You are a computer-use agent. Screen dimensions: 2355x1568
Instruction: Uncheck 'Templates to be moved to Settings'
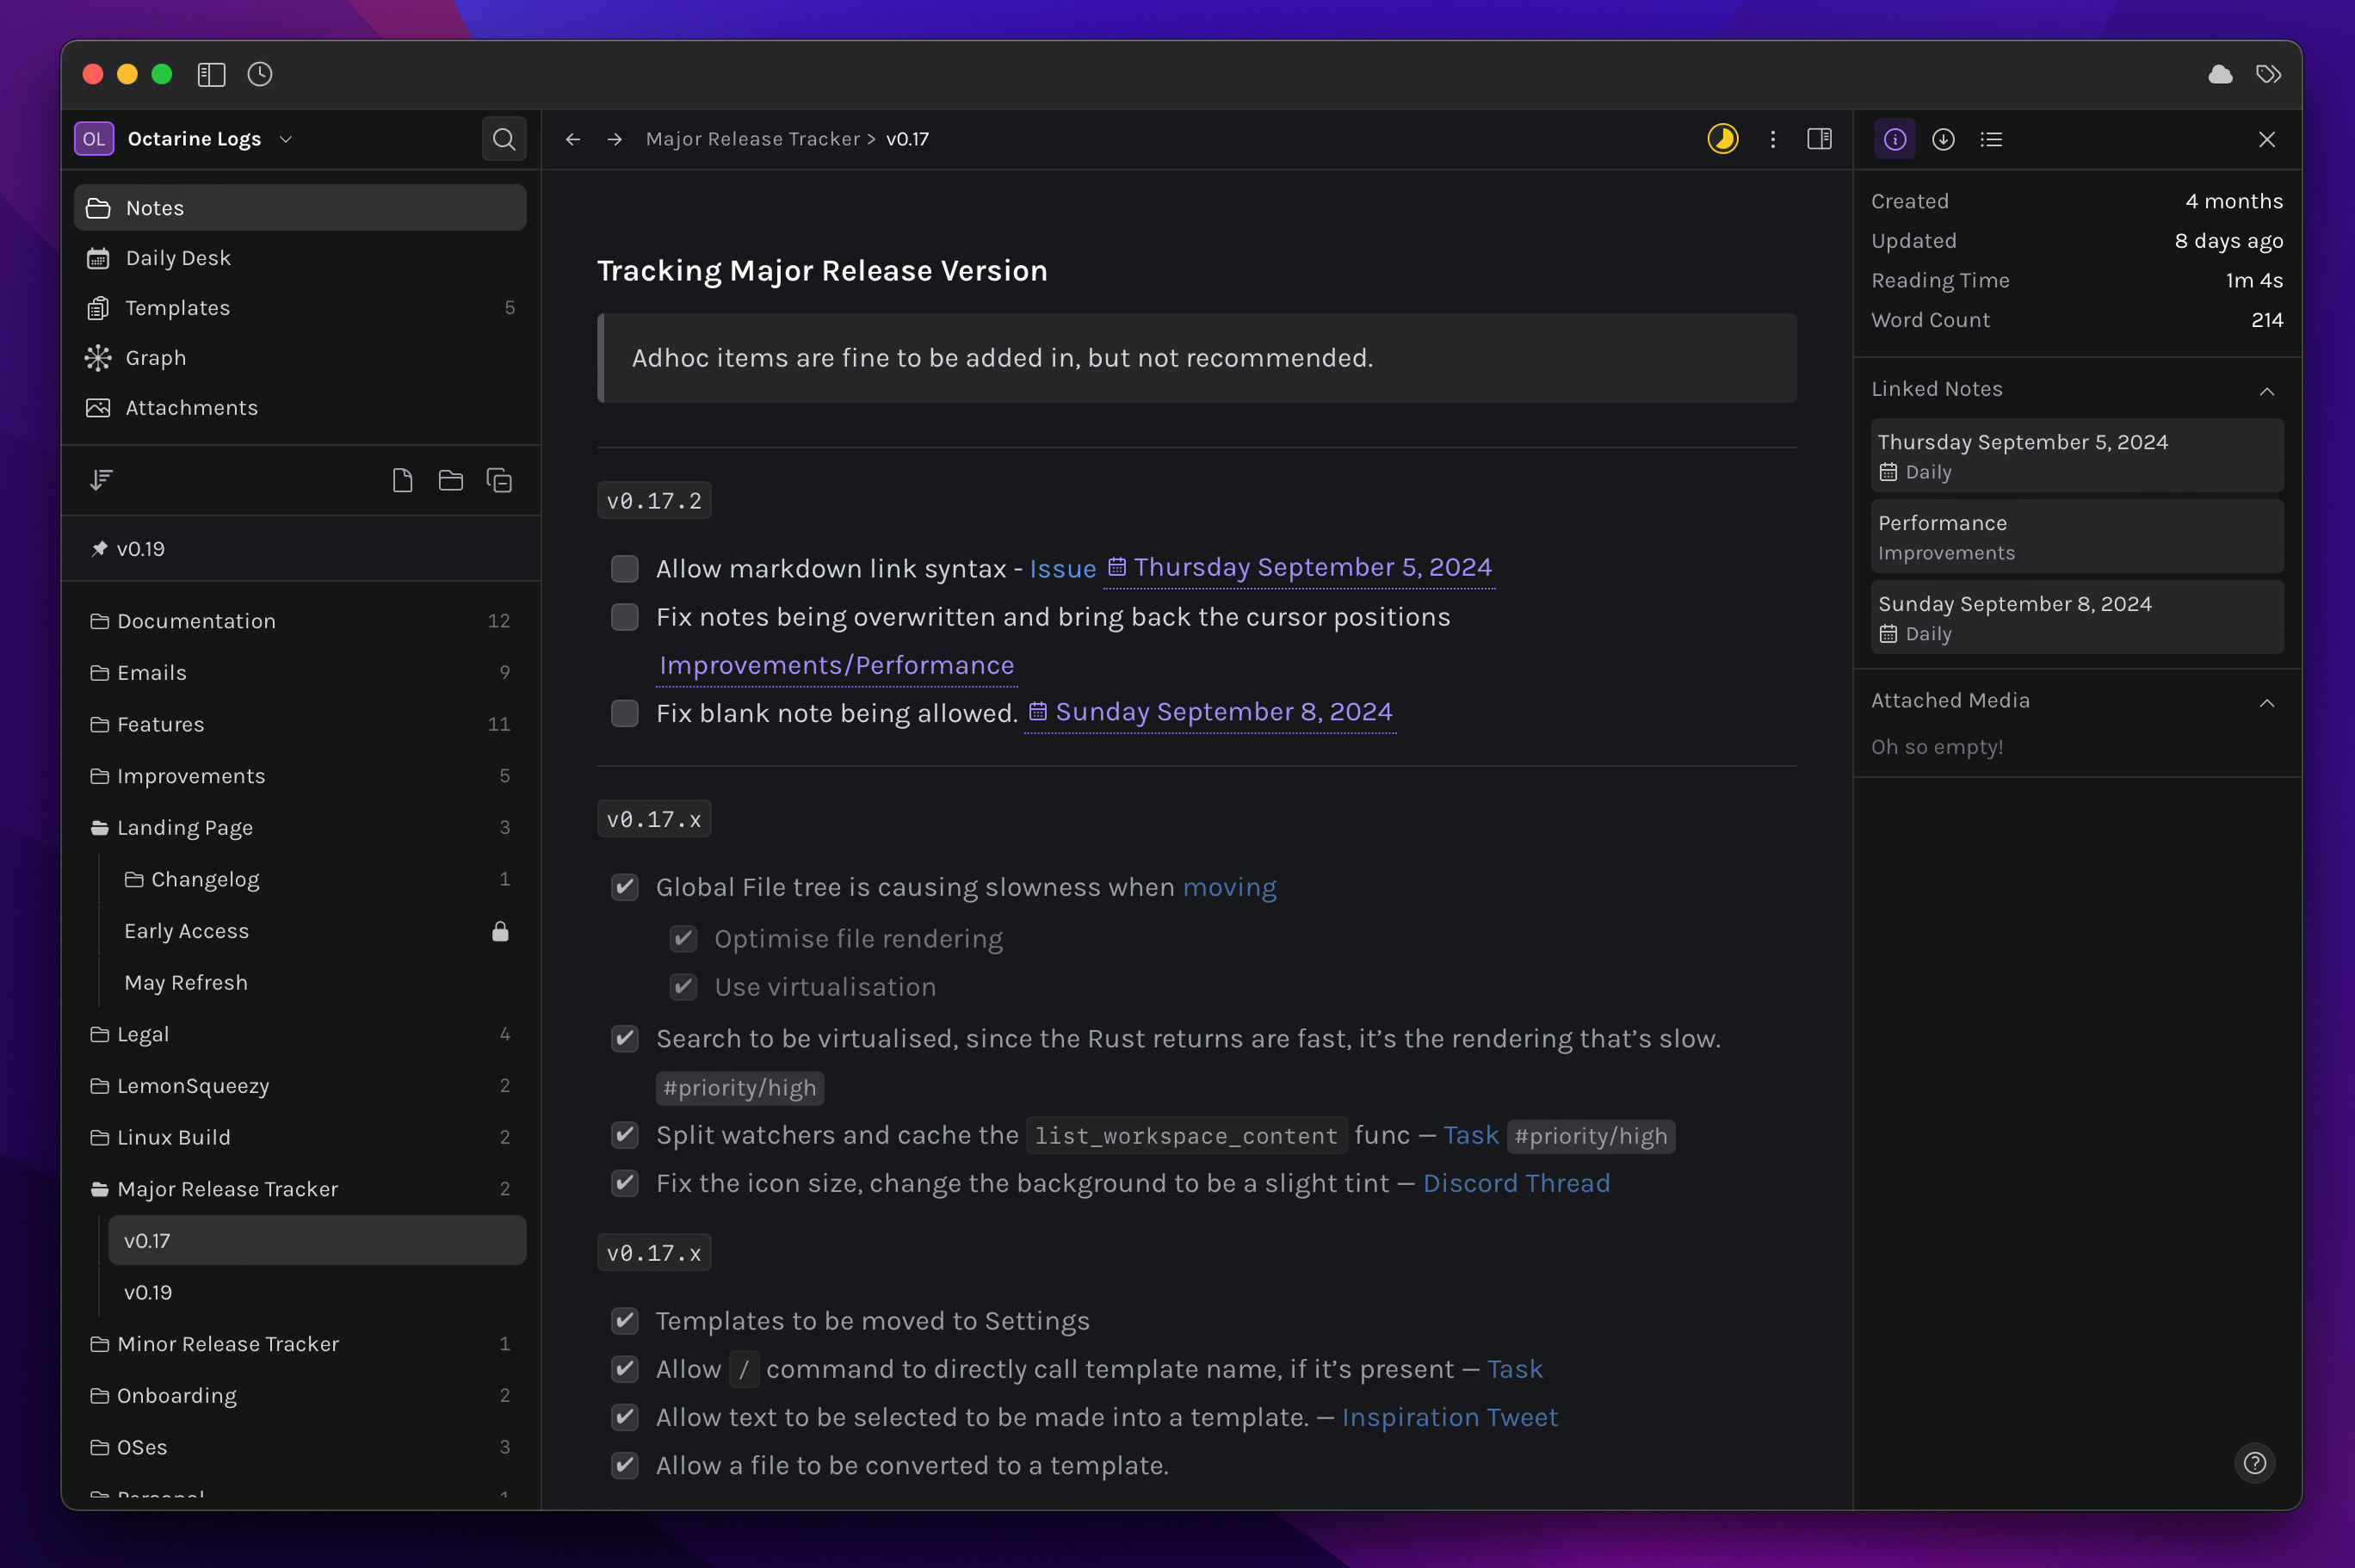point(625,1321)
